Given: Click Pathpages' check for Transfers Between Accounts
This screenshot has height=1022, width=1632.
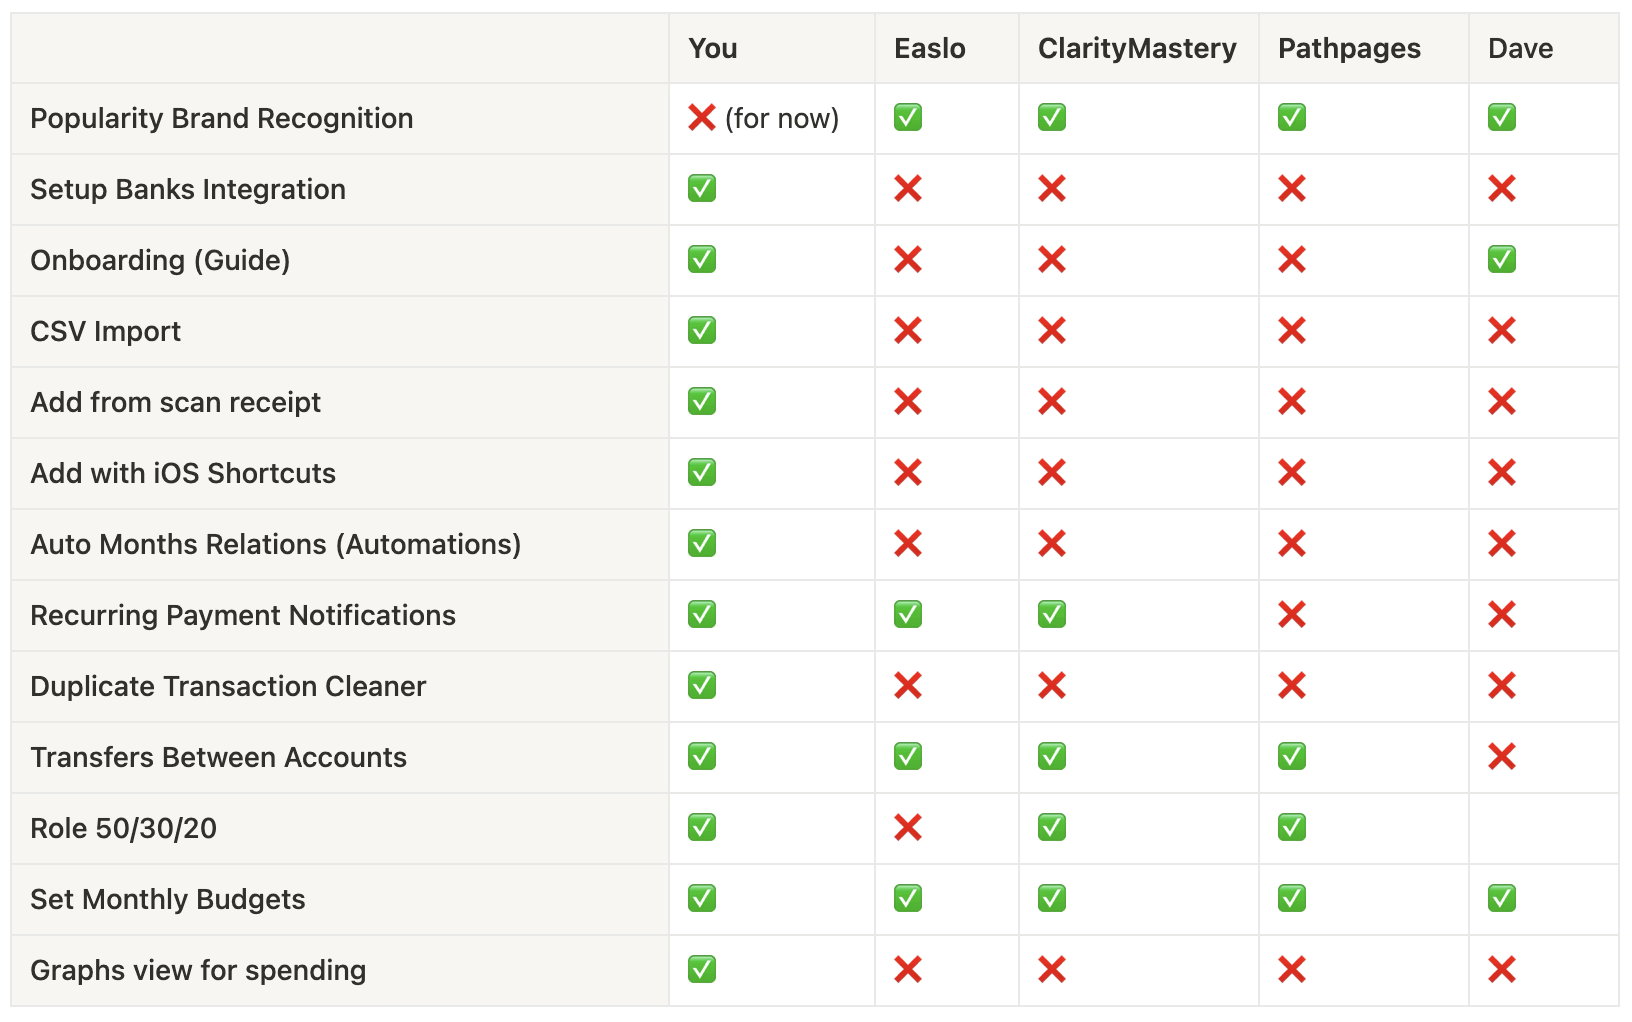Looking at the screenshot, I should pyautogui.click(x=1292, y=757).
